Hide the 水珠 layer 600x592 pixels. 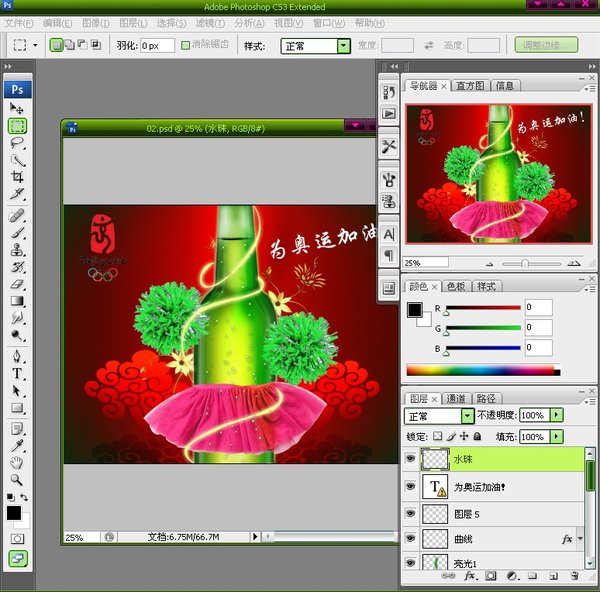coord(410,459)
